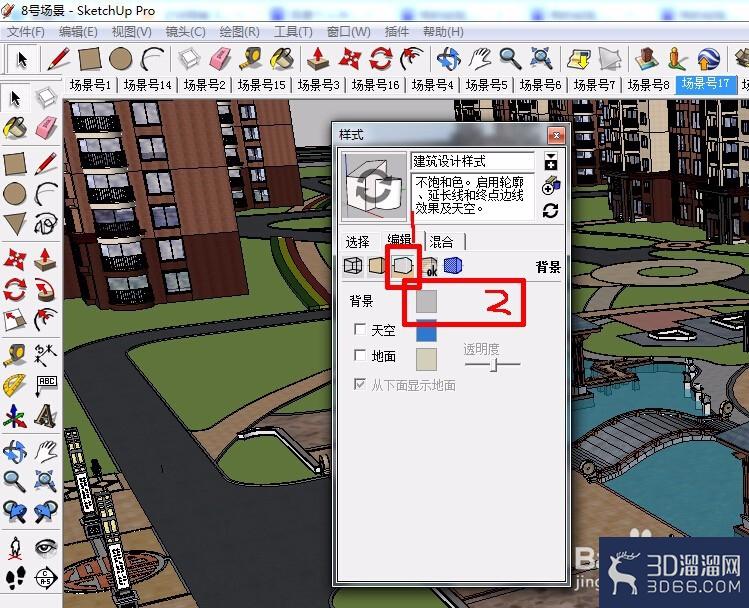
Task: Select the Rectangle tool in top toolbar
Action: tap(89, 59)
